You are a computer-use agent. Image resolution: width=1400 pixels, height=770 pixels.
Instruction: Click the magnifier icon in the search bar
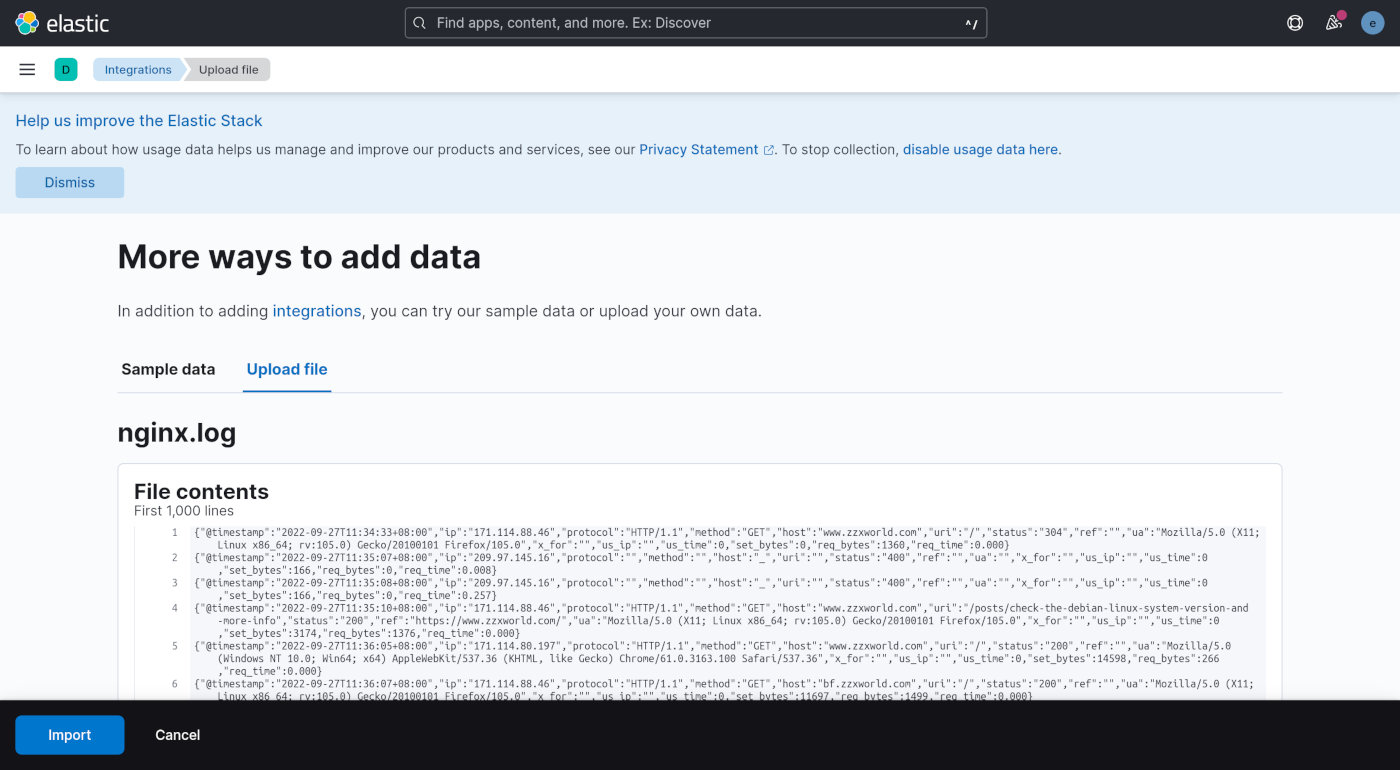(419, 22)
